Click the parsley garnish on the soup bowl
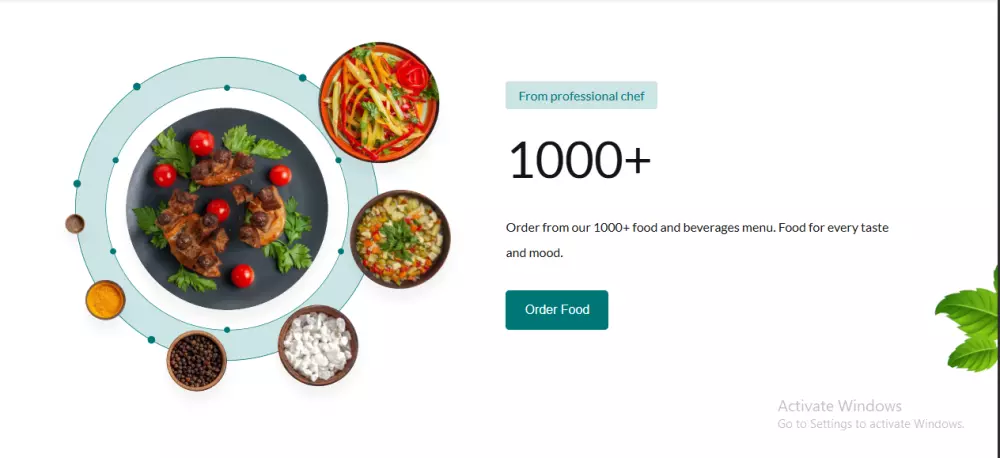 tap(399, 238)
